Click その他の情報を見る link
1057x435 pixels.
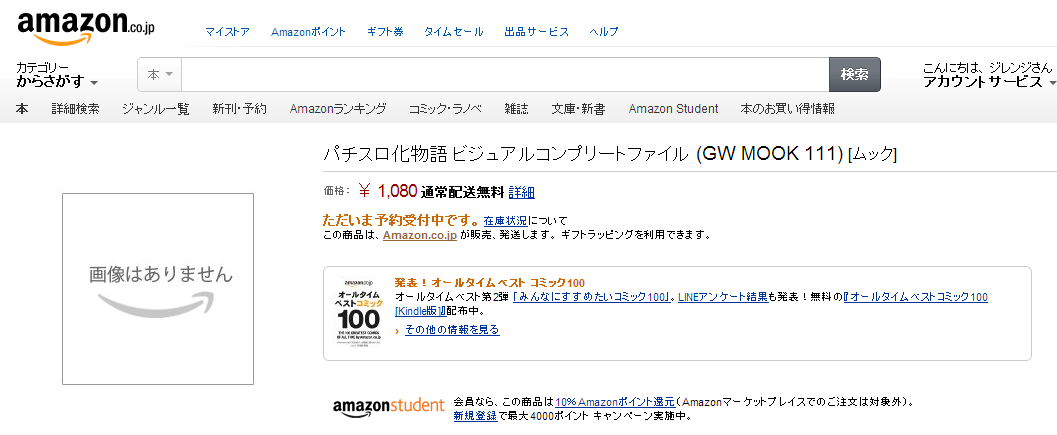click(452, 330)
